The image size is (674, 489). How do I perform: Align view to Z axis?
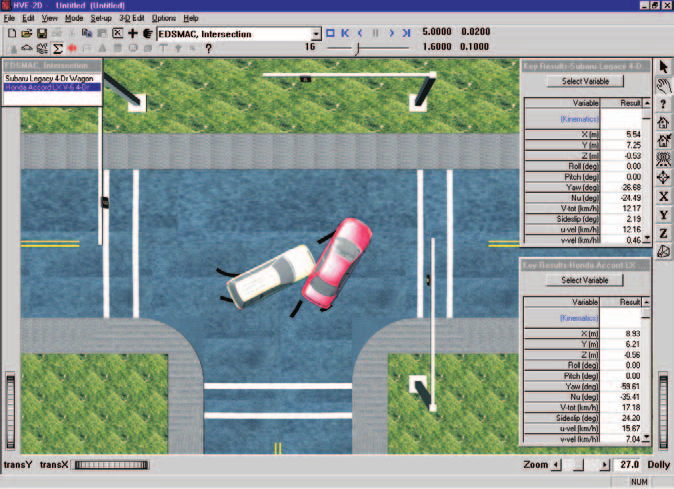(663, 233)
